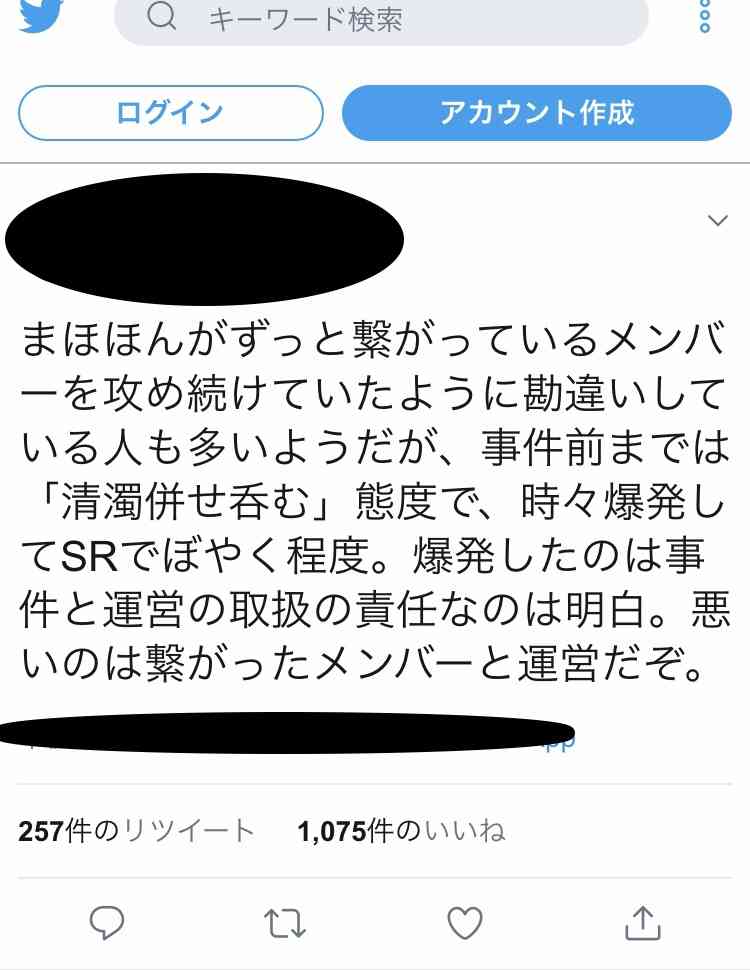Like the tweet with the heart icon
The image size is (750, 970).
coord(465,923)
